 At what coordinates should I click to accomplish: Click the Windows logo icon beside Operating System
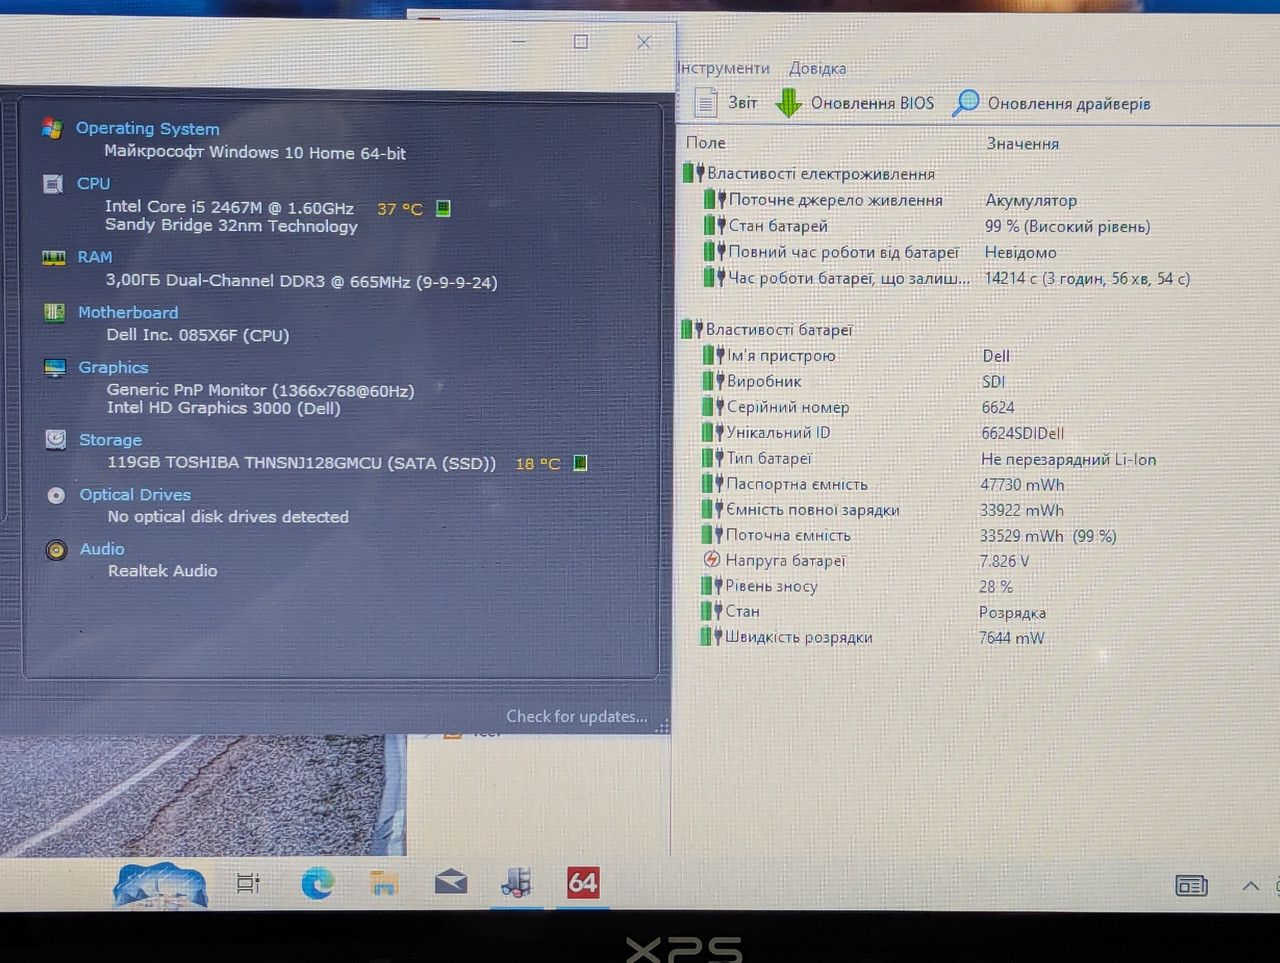[52, 128]
